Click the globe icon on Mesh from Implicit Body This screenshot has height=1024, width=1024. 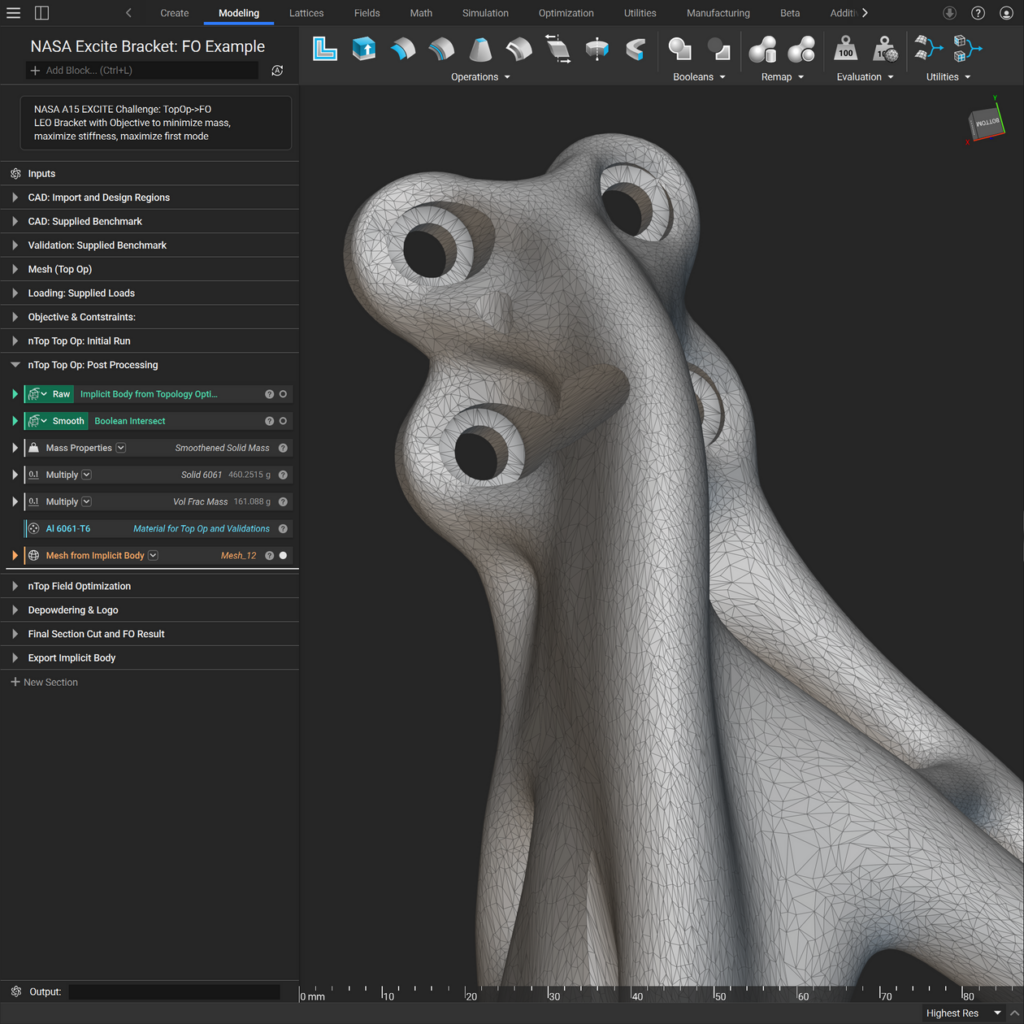click(x=33, y=555)
